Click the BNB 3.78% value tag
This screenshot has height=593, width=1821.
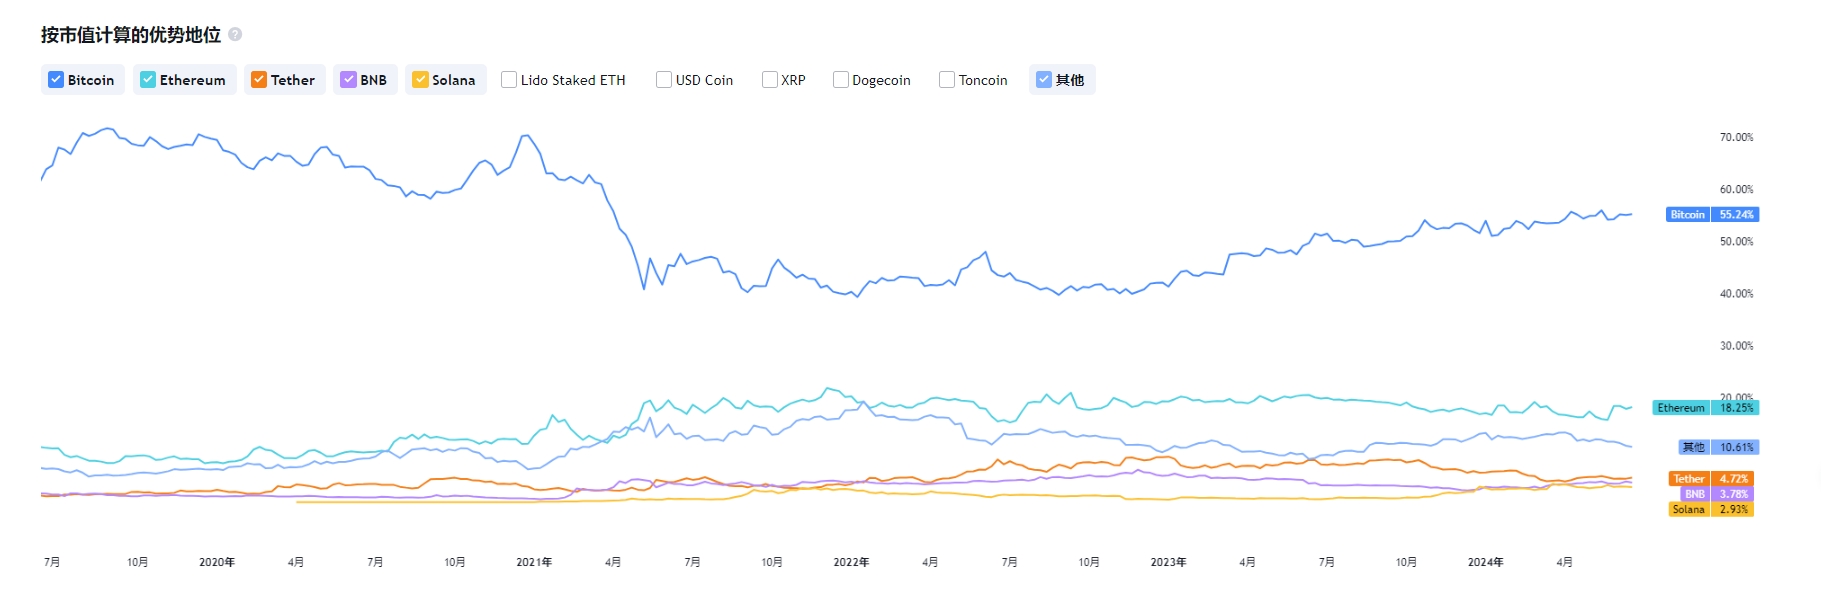1717,494
